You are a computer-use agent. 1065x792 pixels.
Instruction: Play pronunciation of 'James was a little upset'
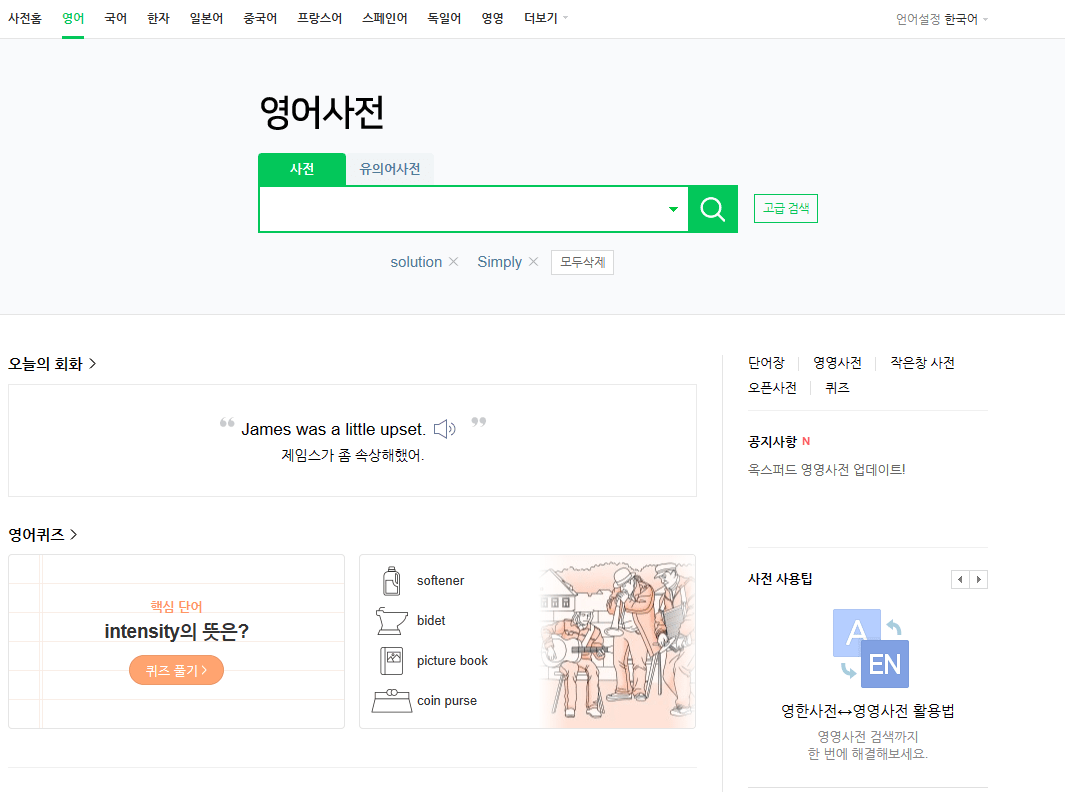tap(444, 427)
